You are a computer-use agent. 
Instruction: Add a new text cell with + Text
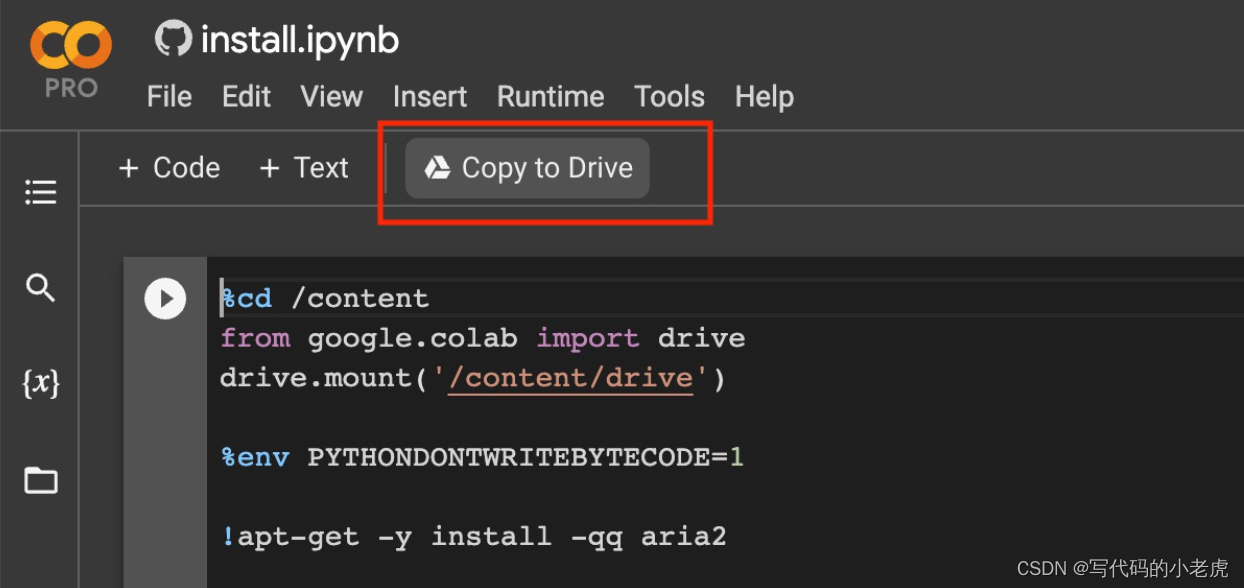(303, 167)
